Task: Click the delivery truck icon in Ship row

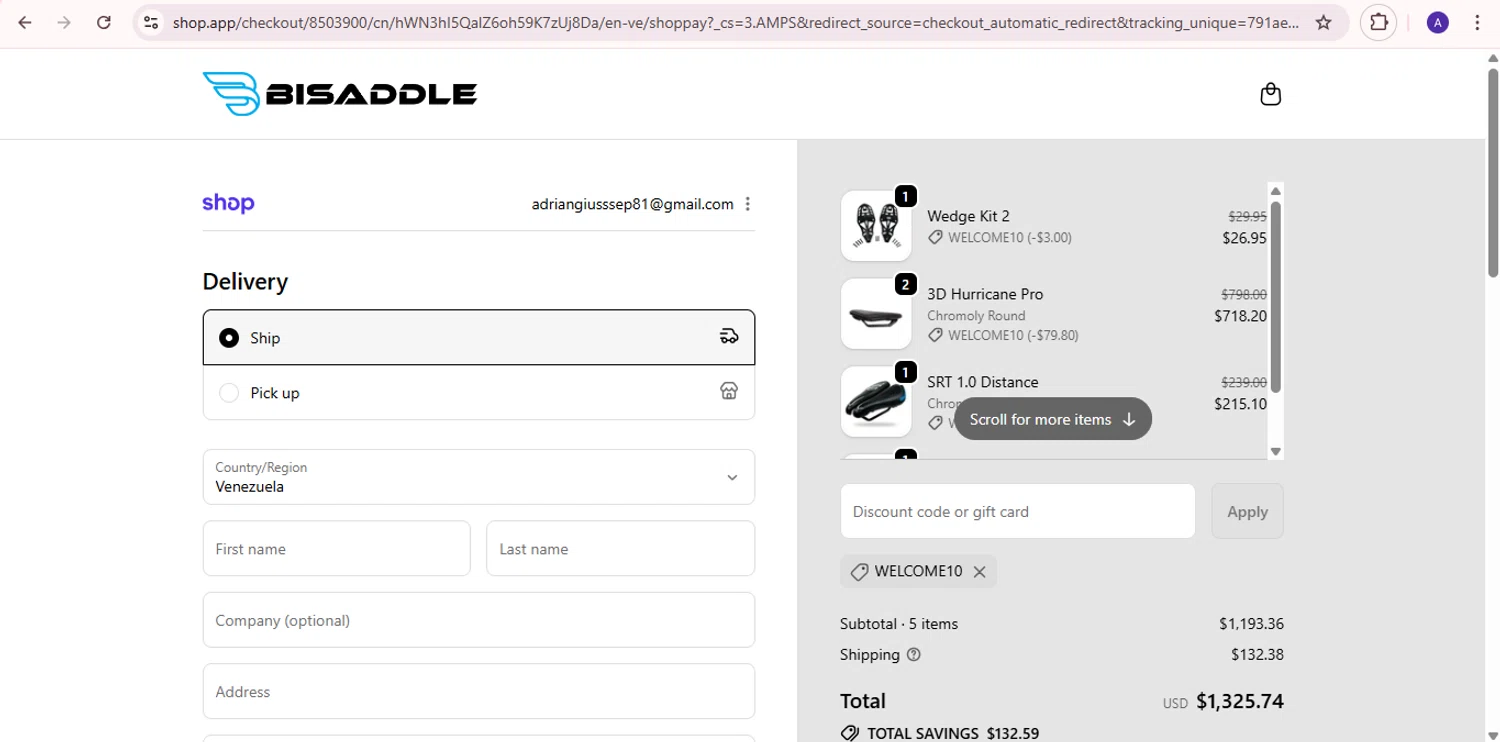Action: point(729,337)
